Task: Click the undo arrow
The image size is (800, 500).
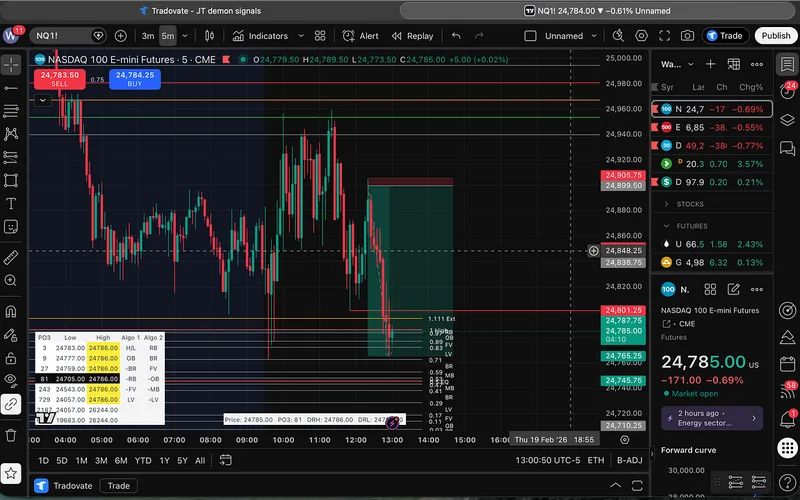Action: (x=456, y=36)
